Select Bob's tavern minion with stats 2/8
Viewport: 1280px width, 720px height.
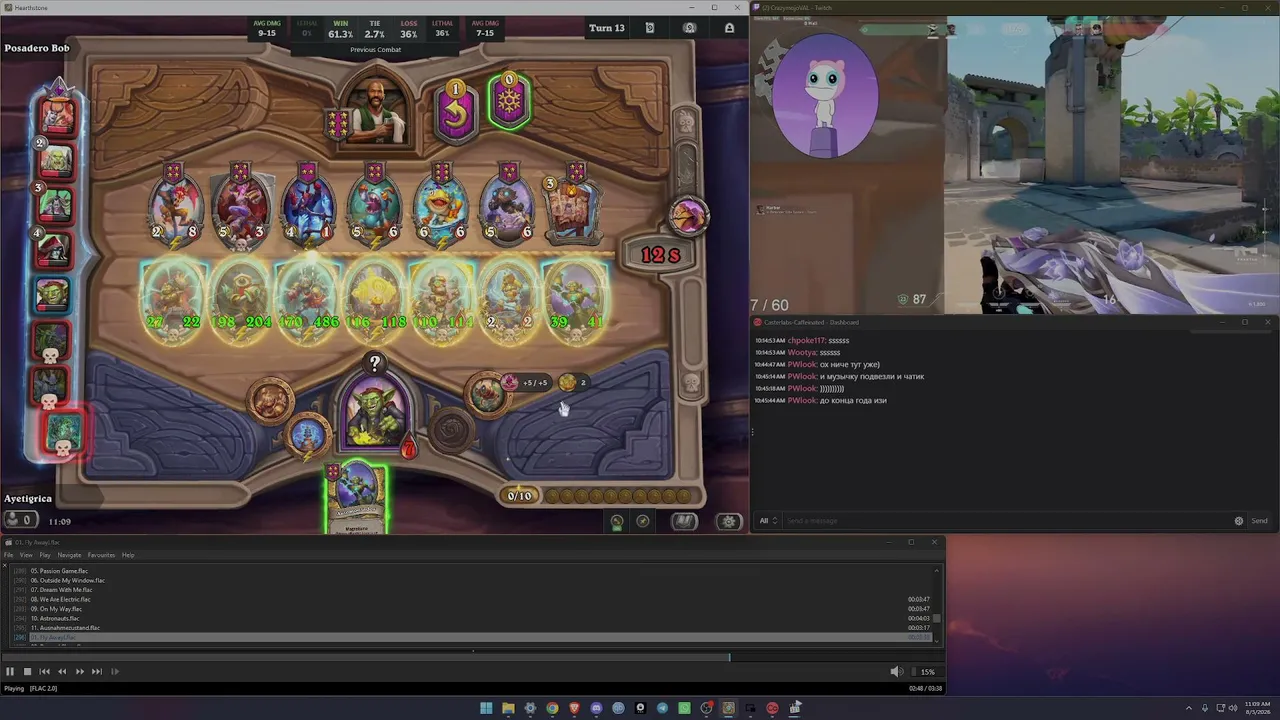click(175, 207)
